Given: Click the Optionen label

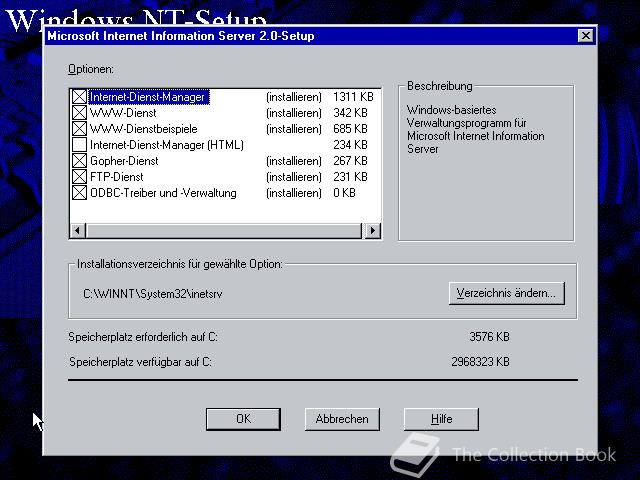Looking at the screenshot, I should pyautogui.click(x=91, y=69).
